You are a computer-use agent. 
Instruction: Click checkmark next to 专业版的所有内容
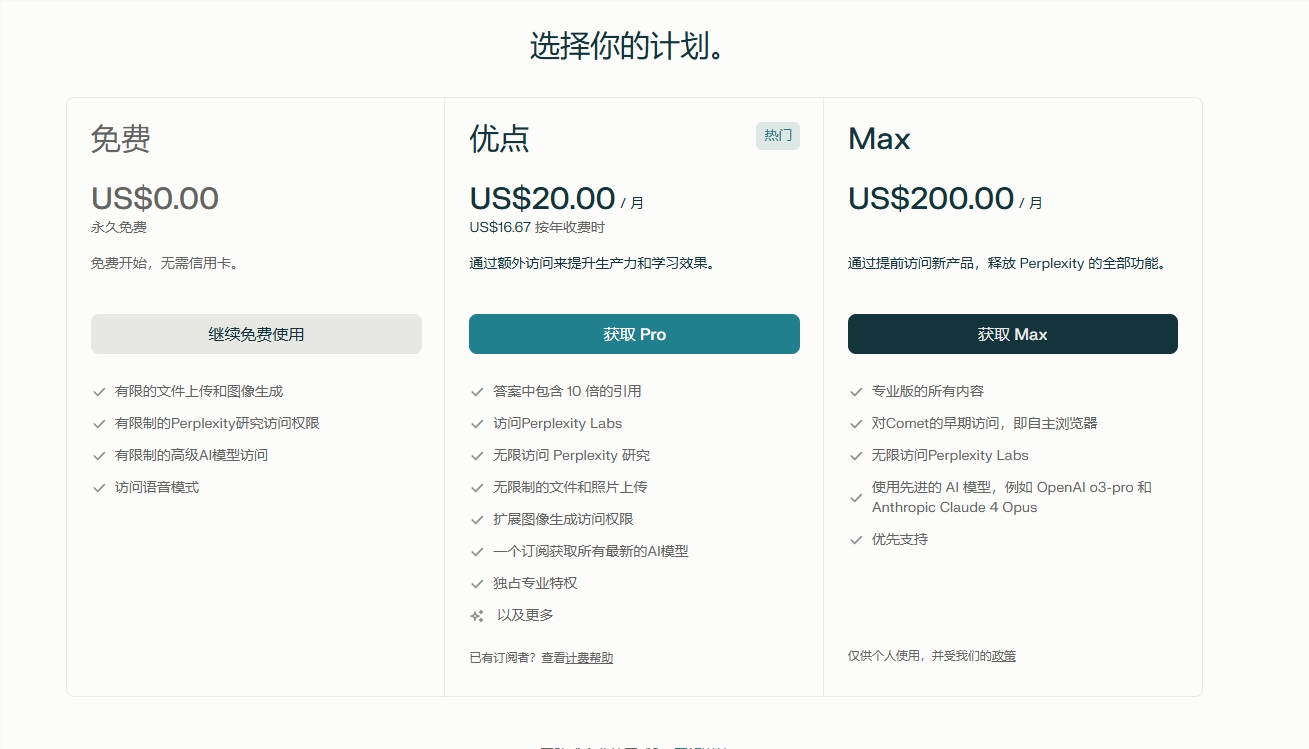tap(856, 392)
